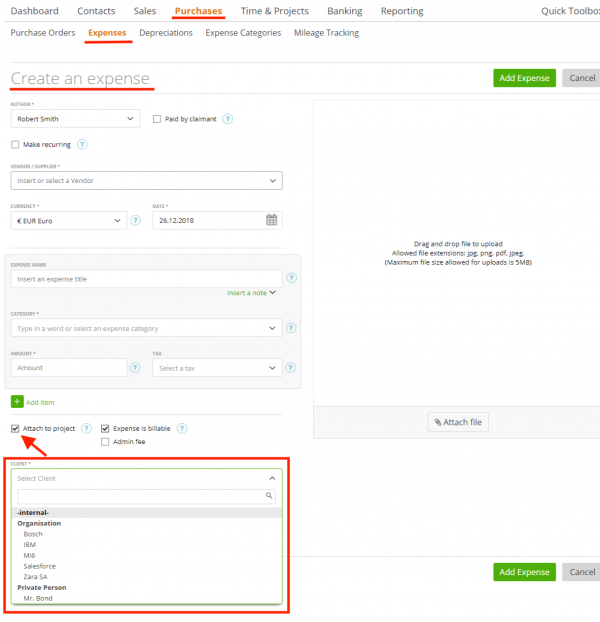This screenshot has width=600, height=622.
Task: Switch to Purchase Orders tab
Action: pos(43,33)
